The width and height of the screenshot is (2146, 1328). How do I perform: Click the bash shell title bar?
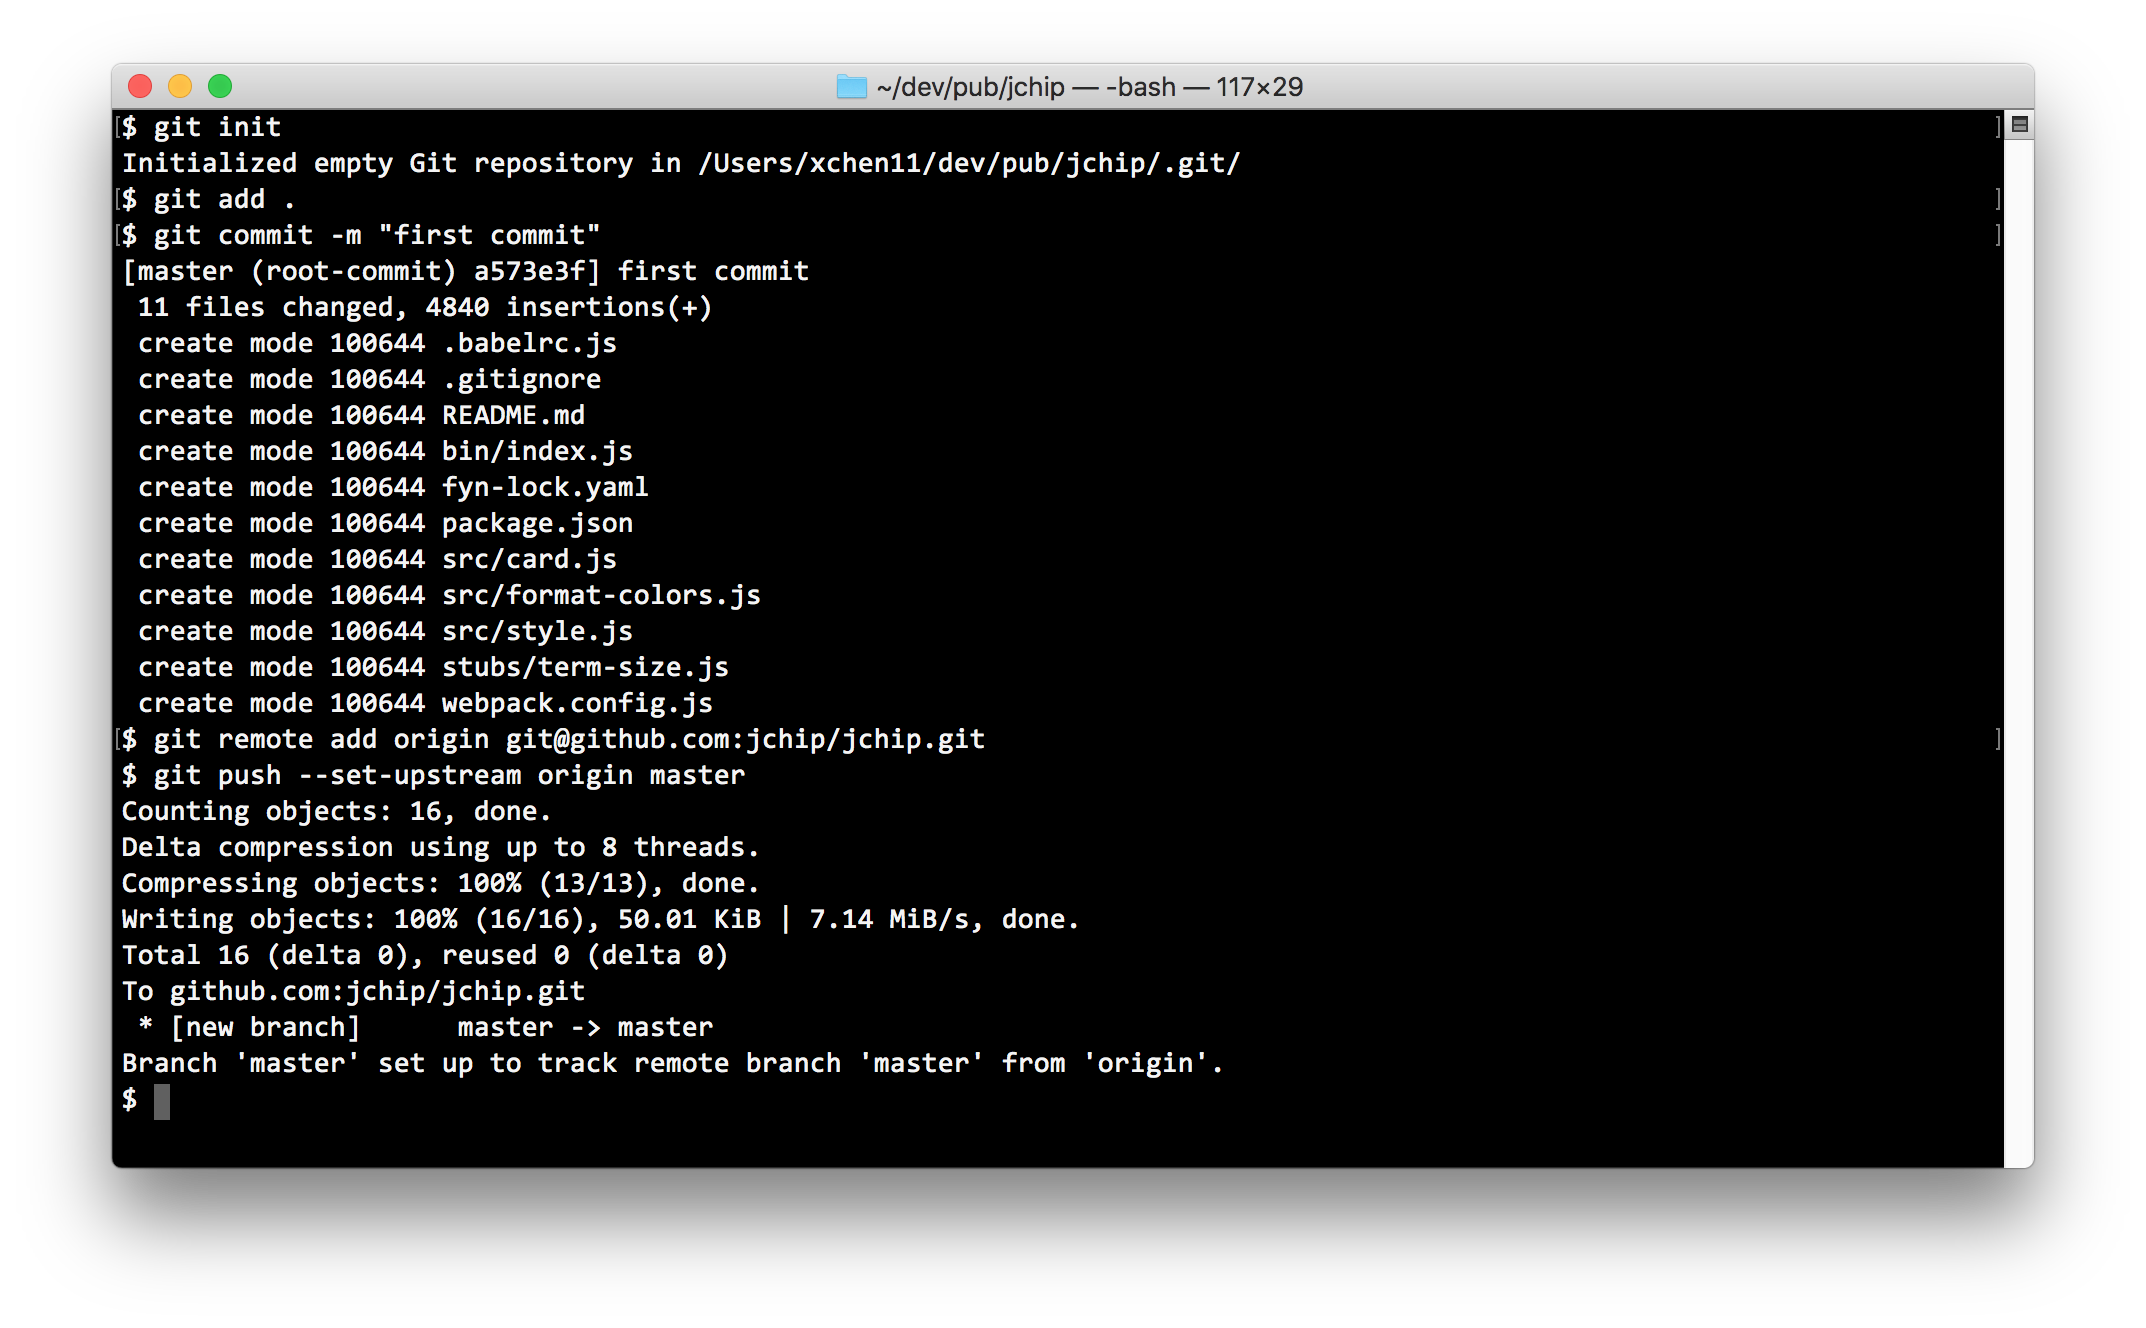(1073, 86)
